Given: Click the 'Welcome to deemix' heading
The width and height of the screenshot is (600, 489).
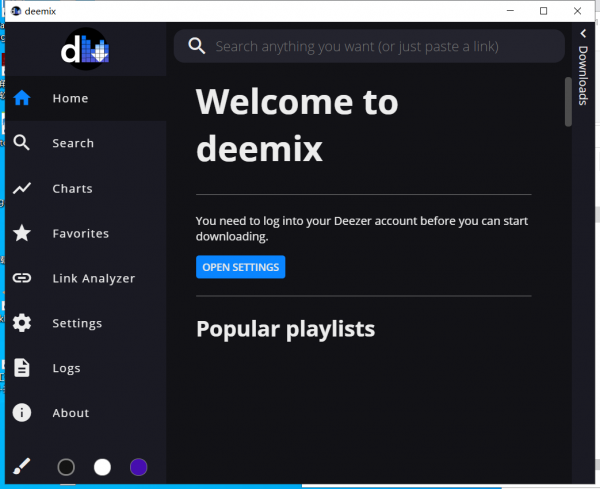Looking at the screenshot, I should pyautogui.click(x=297, y=125).
